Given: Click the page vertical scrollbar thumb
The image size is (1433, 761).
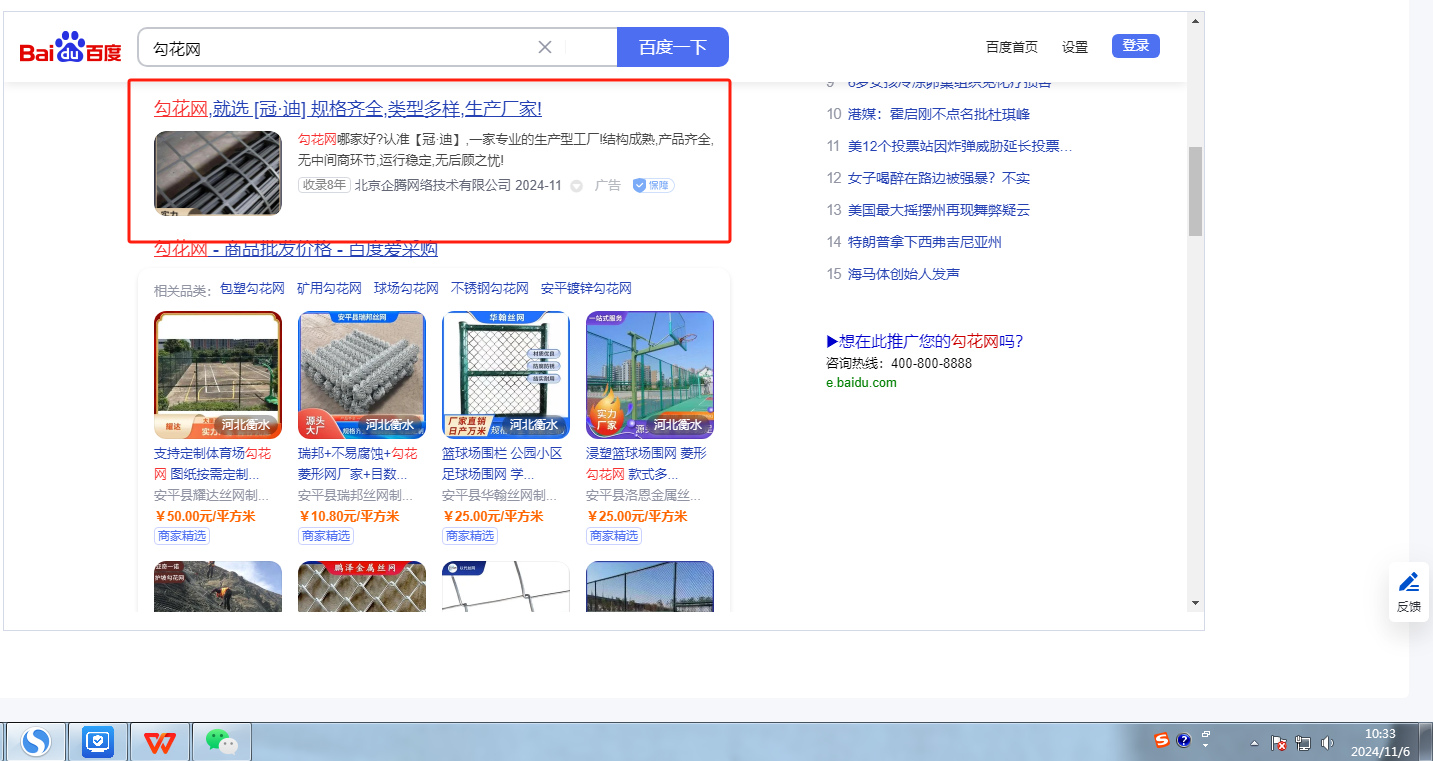Looking at the screenshot, I should click(1195, 192).
